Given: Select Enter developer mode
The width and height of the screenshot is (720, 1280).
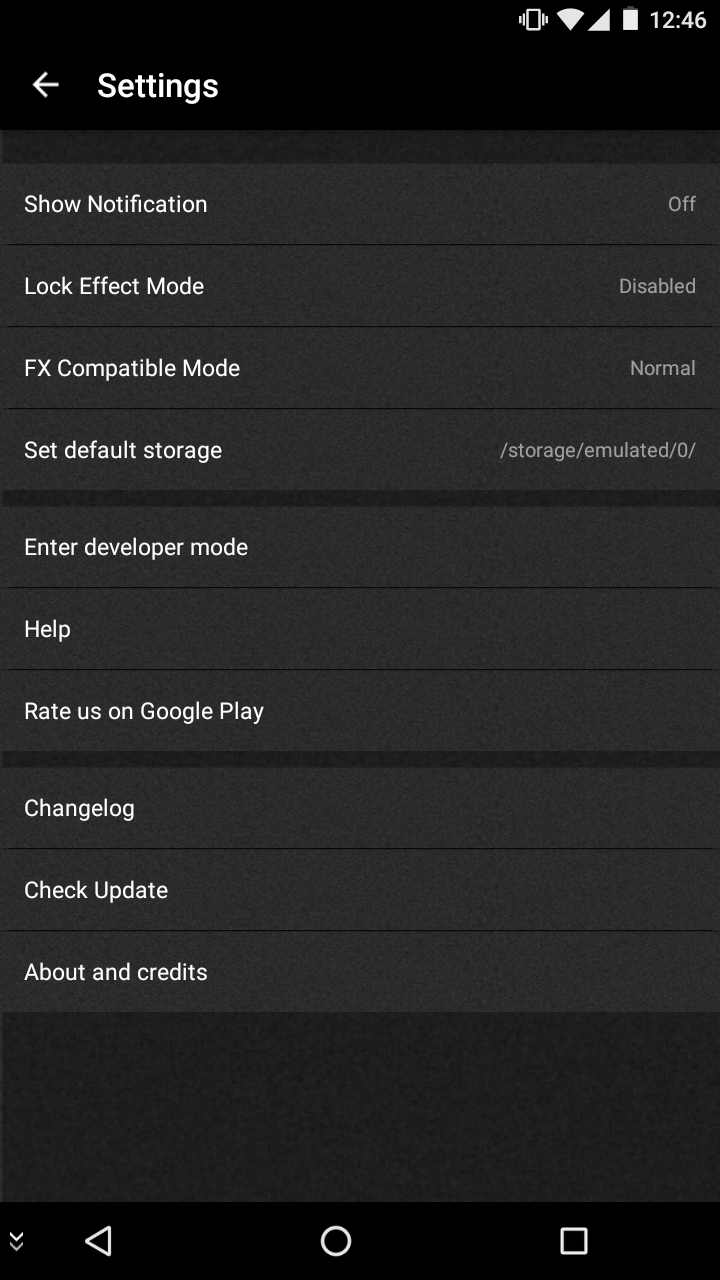Looking at the screenshot, I should click(360, 547).
